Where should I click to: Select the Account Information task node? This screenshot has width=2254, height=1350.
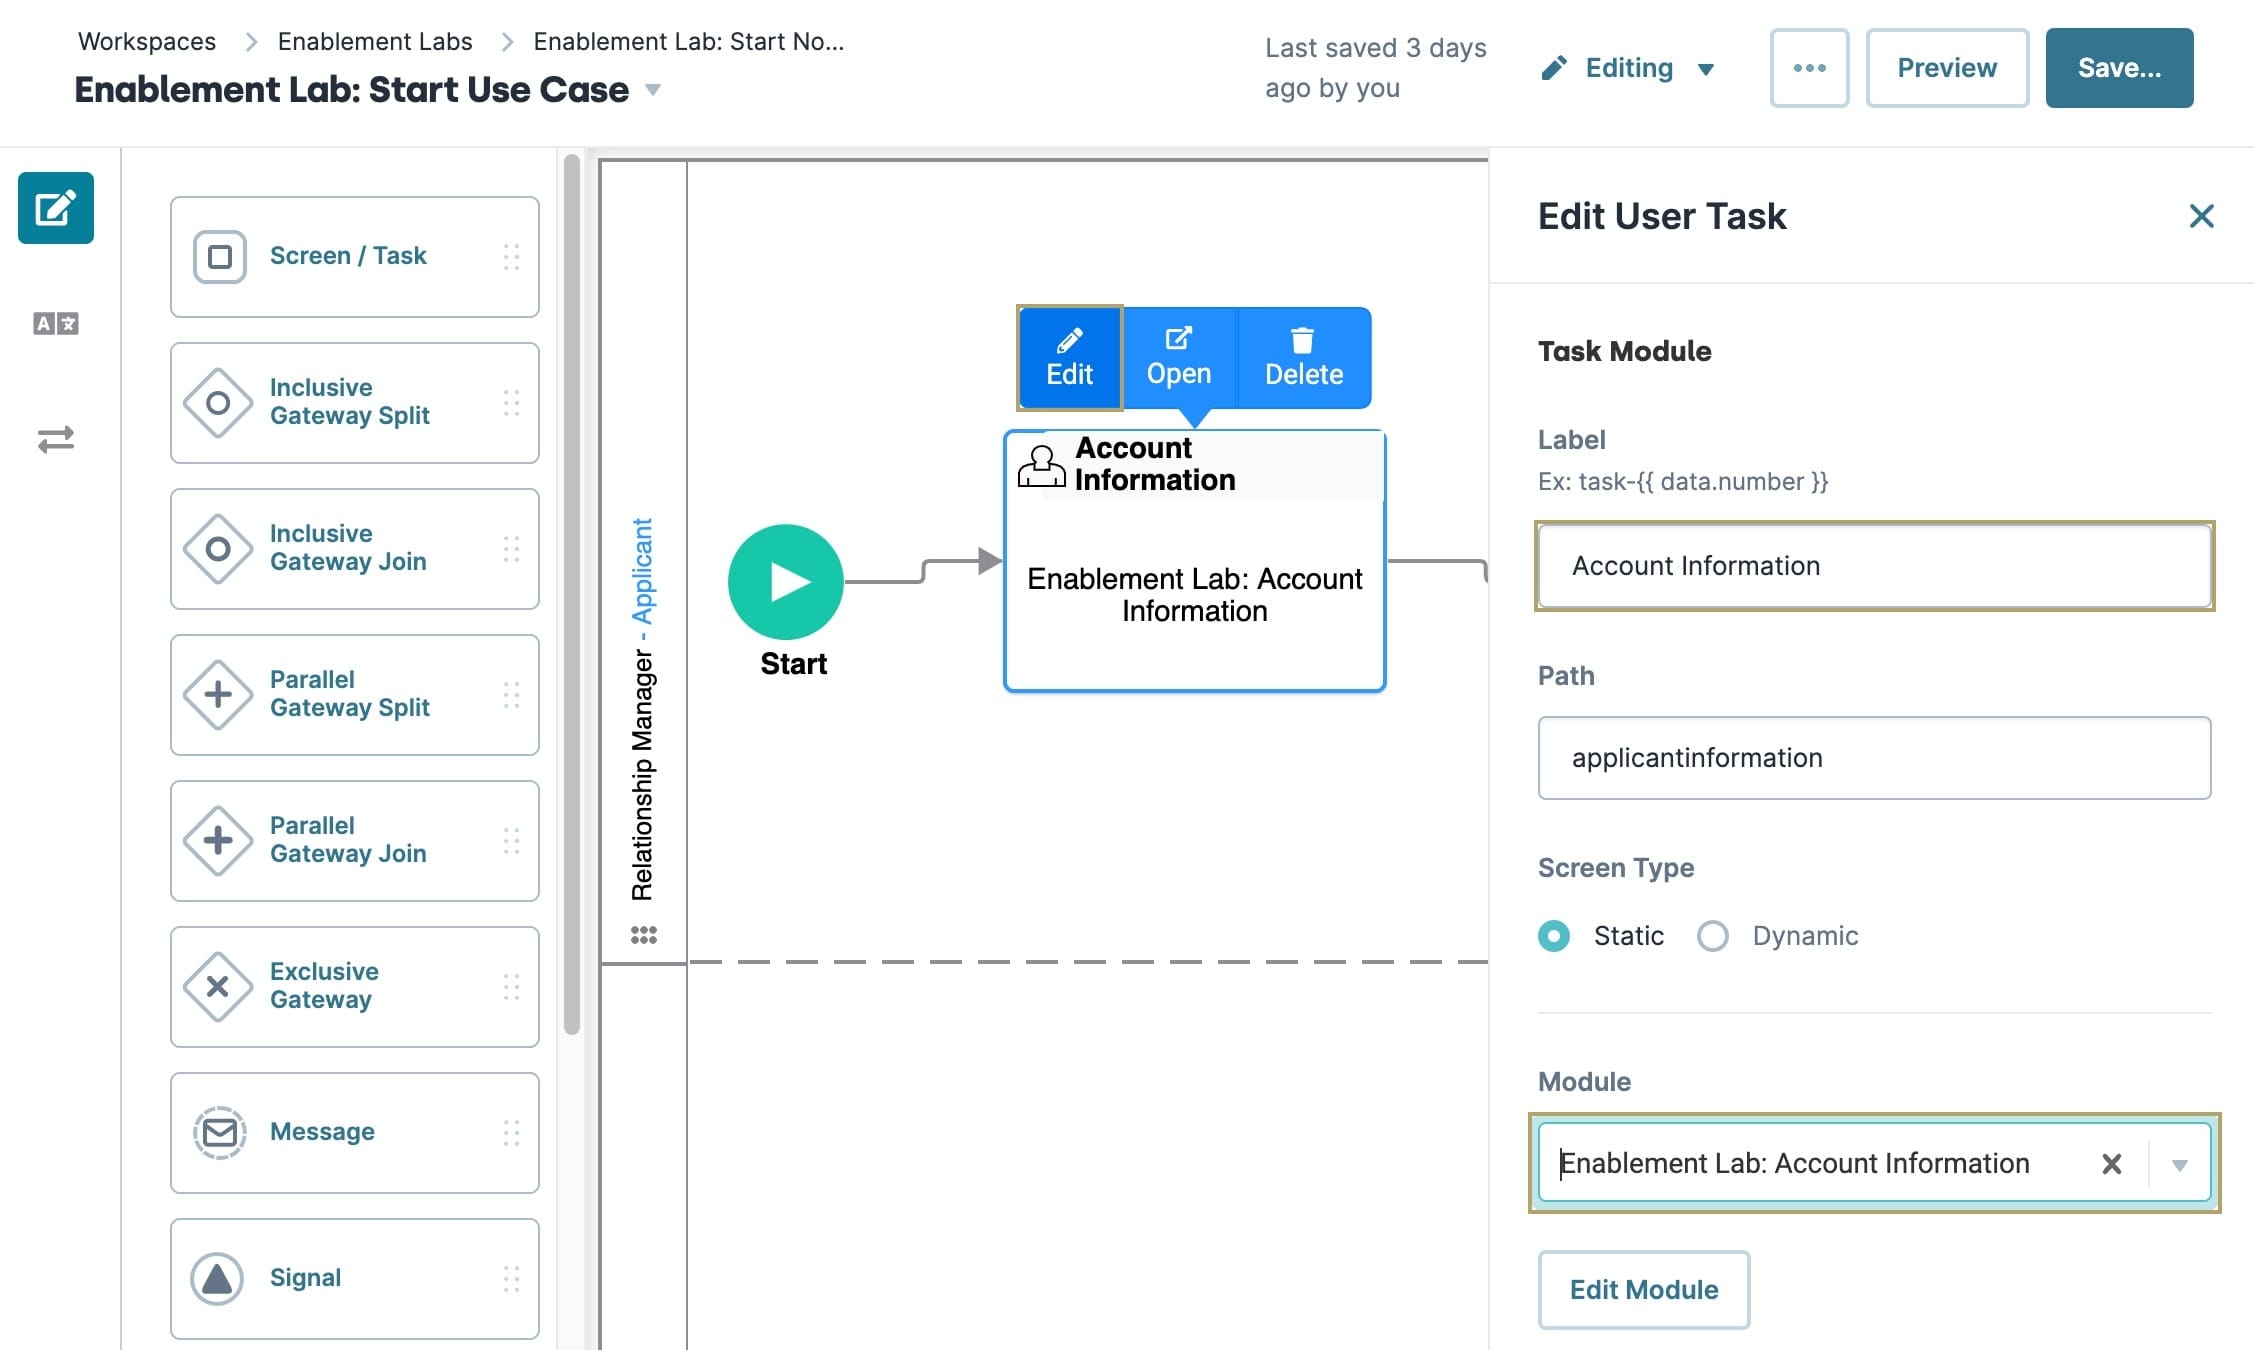[1194, 561]
